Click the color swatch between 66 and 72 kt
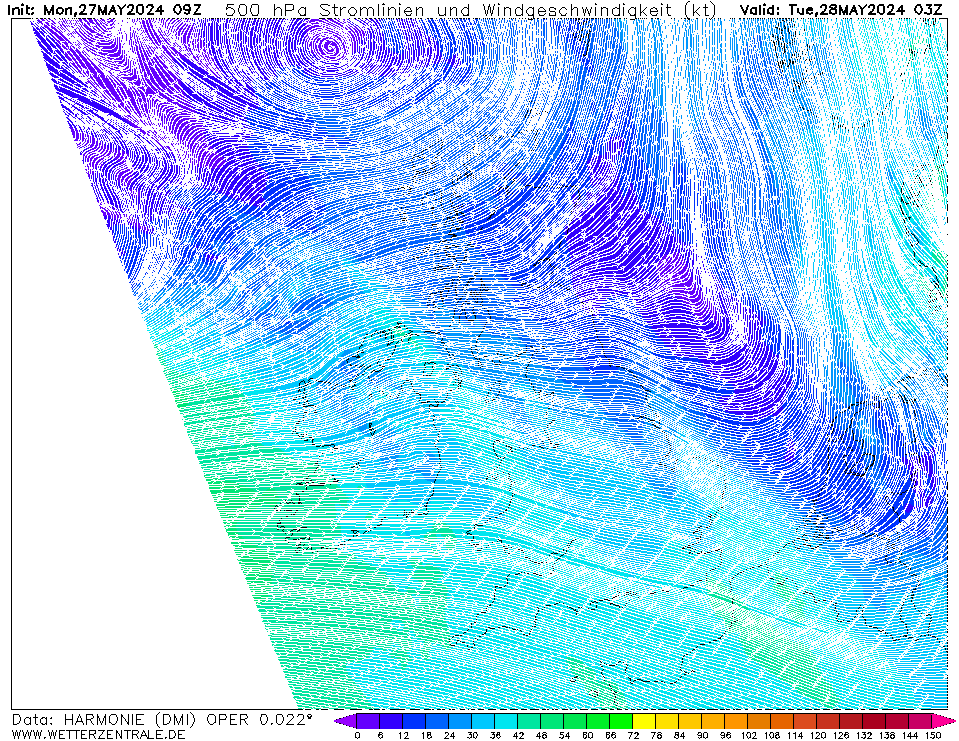The width and height of the screenshot is (959, 741). click(622, 721)
